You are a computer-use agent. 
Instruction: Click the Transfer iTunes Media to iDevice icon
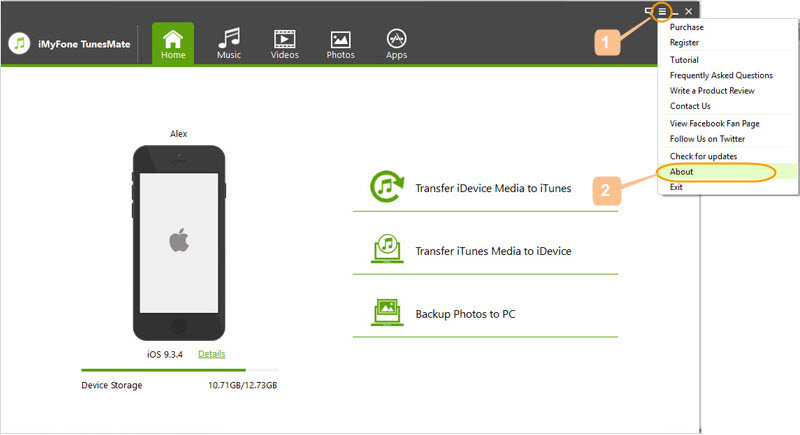pyautogui.click(x=387, y=249)
